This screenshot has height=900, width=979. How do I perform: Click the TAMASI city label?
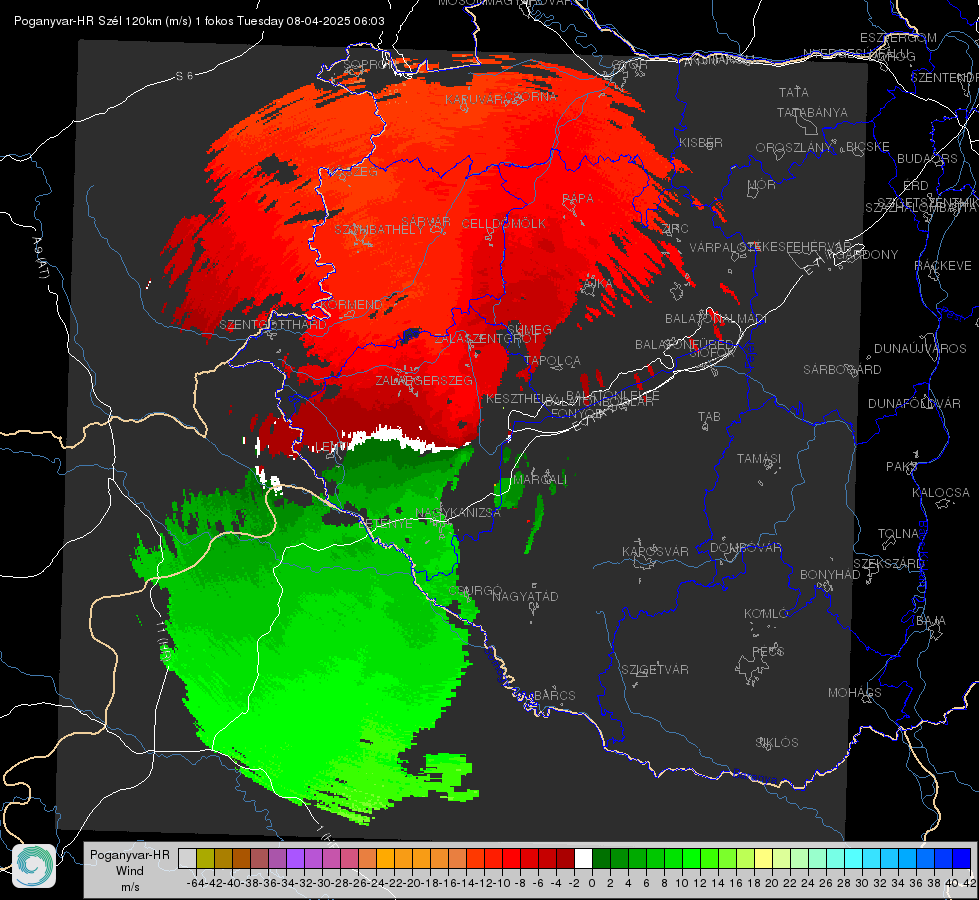click(x=759, y=458)
